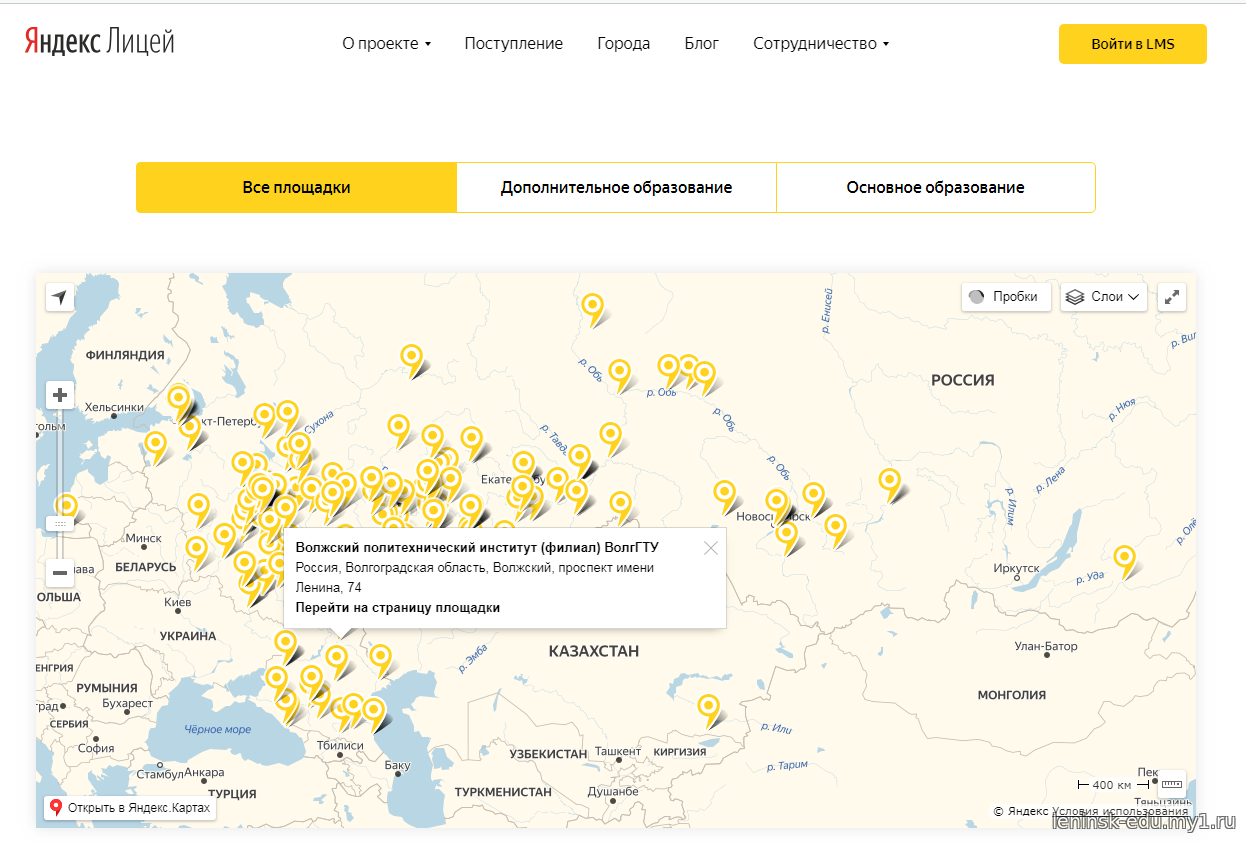
Task: Click the map pin in Киргизия
Action: pyautogui.click(x=709, y=708)
